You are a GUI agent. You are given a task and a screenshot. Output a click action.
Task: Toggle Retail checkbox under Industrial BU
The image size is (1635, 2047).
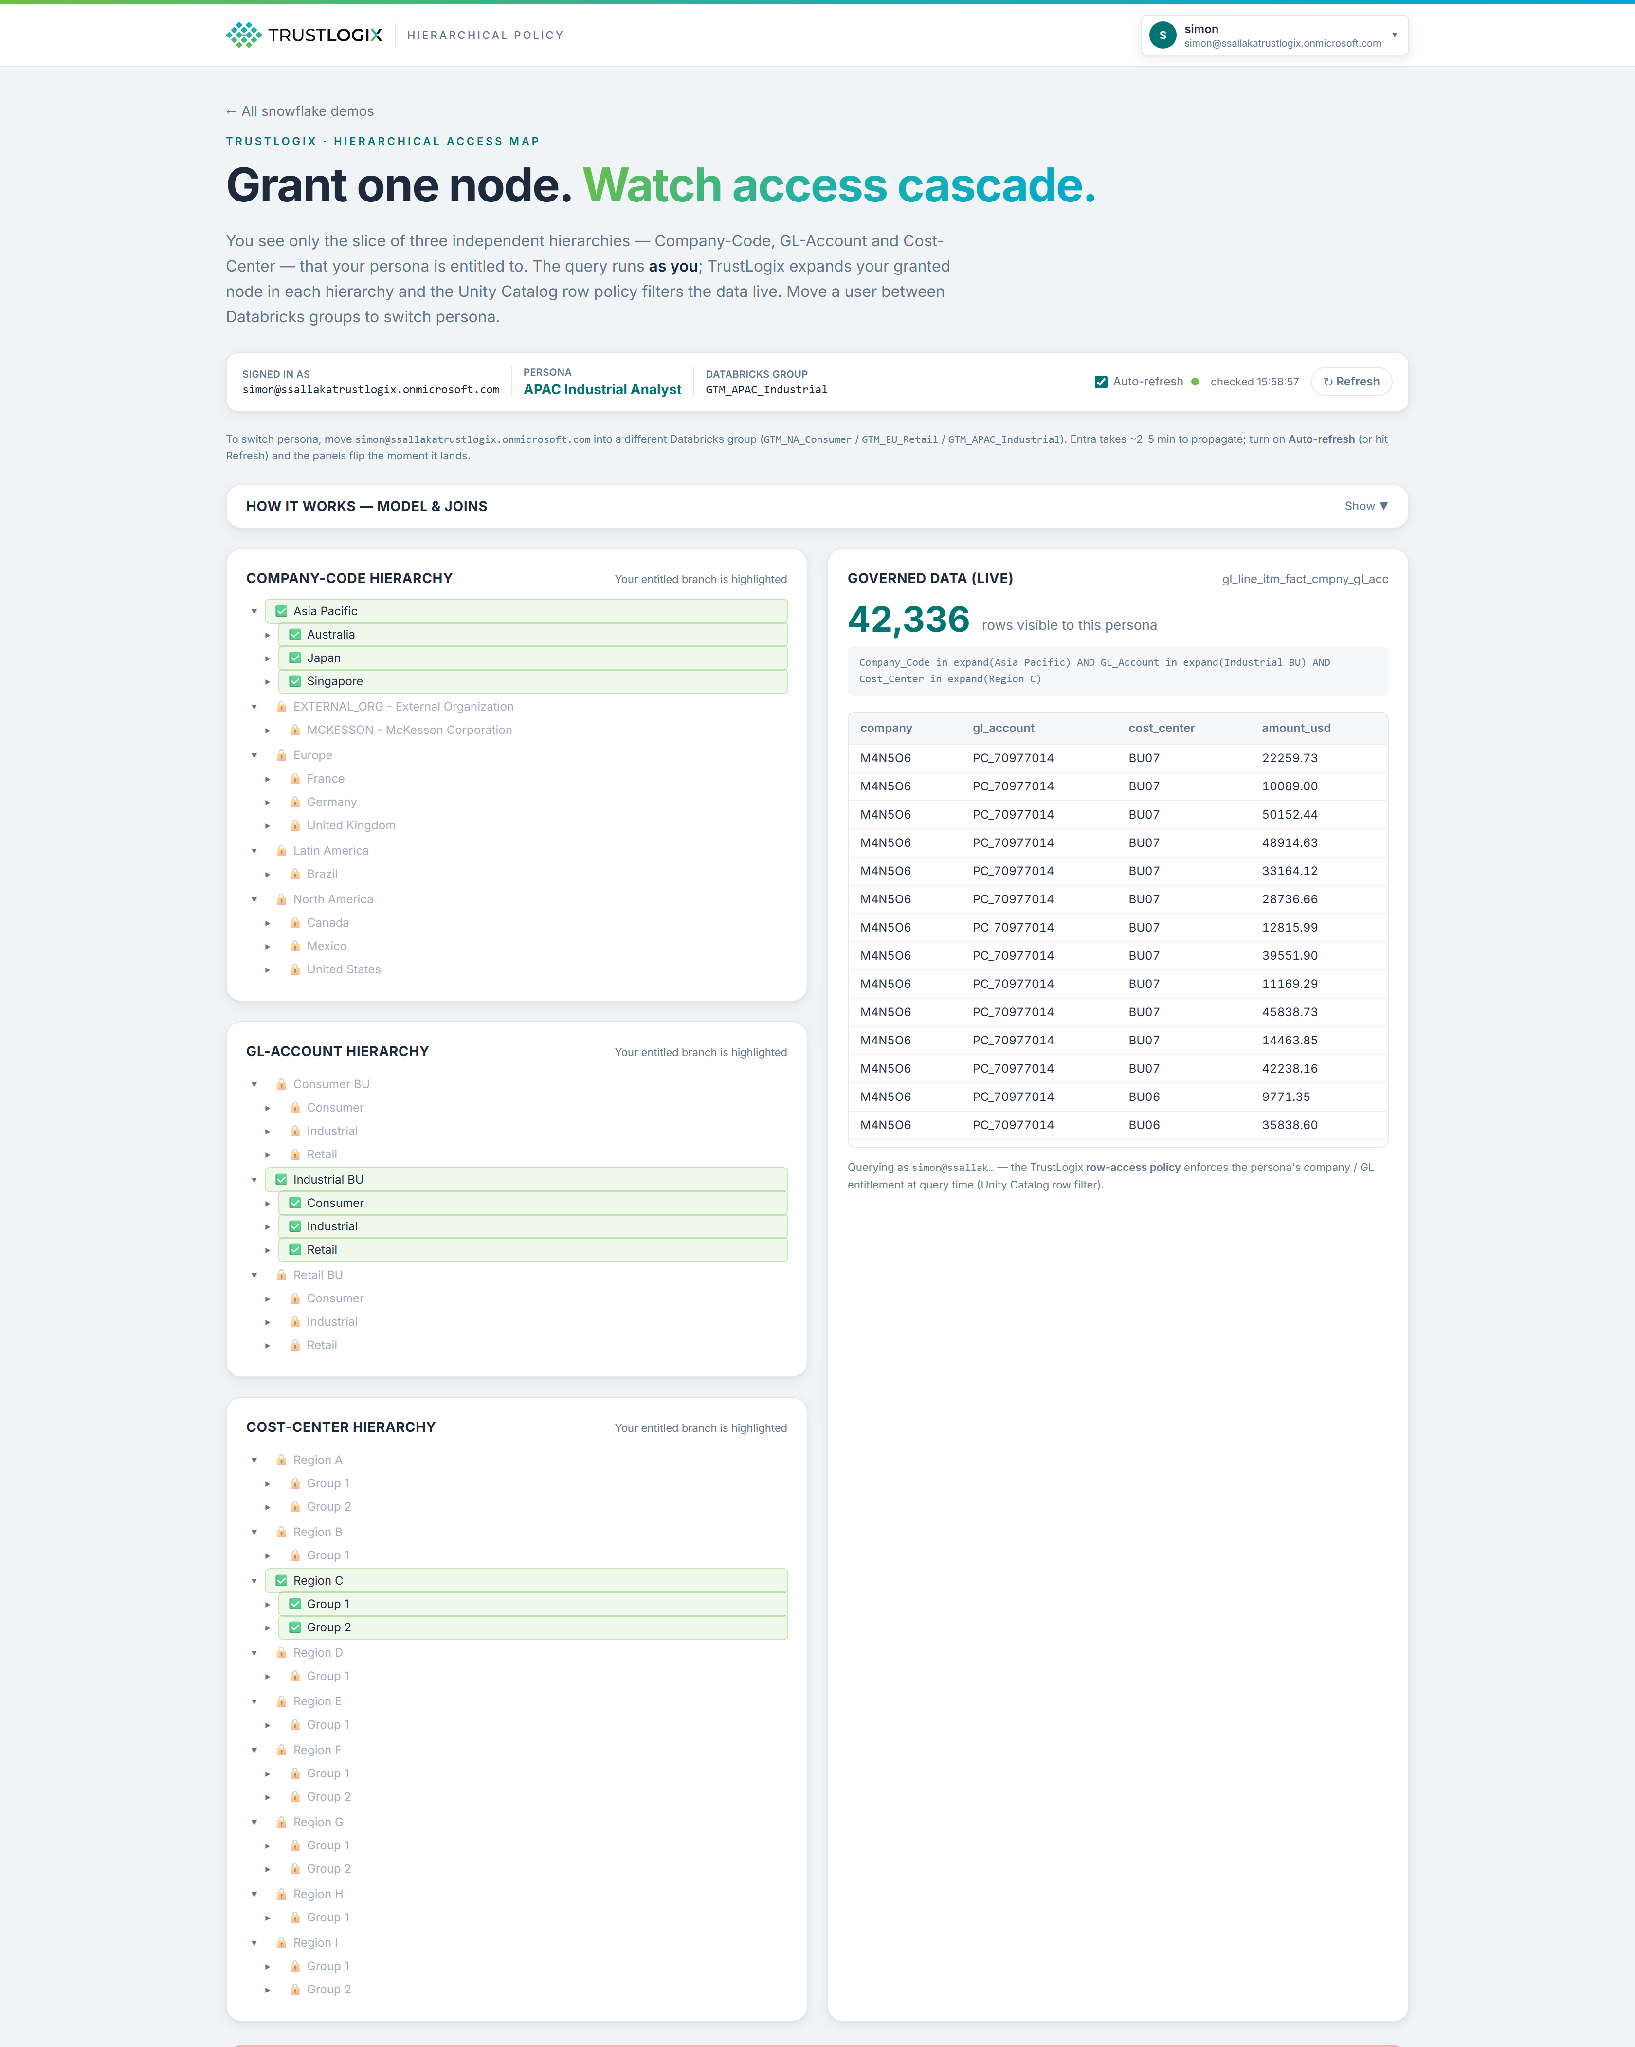coord(295,1250)
